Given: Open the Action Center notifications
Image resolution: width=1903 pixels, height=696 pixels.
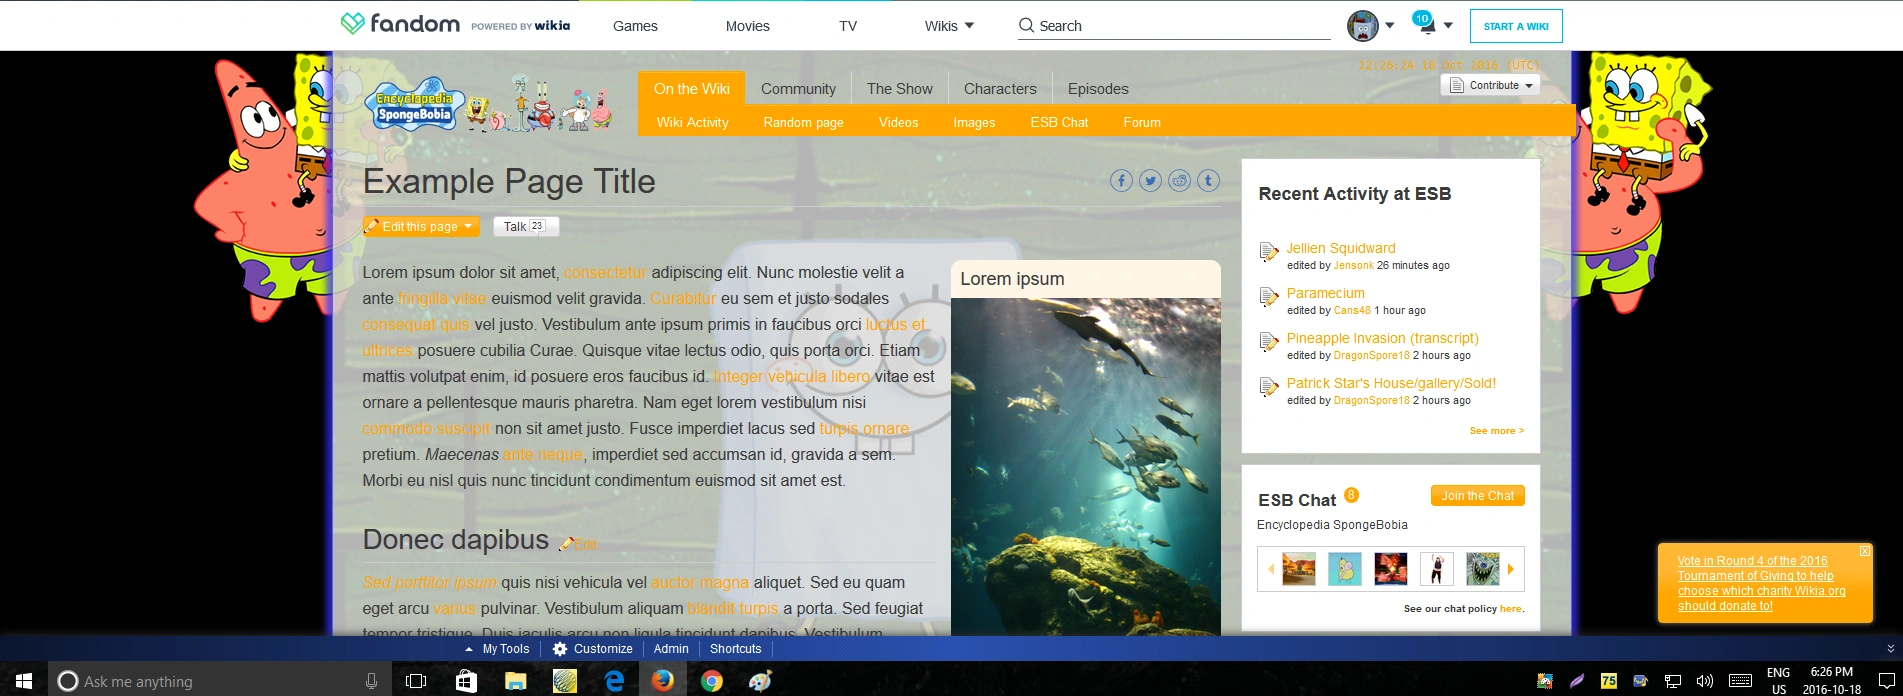Looking at the screenshot, I should point(1887,681).
